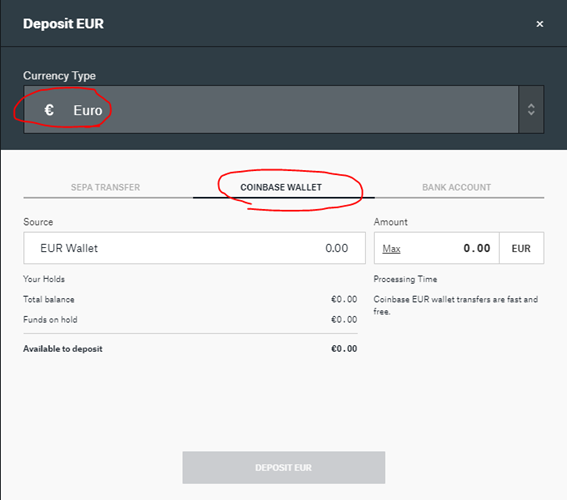The height and width of the screenshot is (500, 567).
Task: Choose EUR Wallet as source
Action: [195, 248]
